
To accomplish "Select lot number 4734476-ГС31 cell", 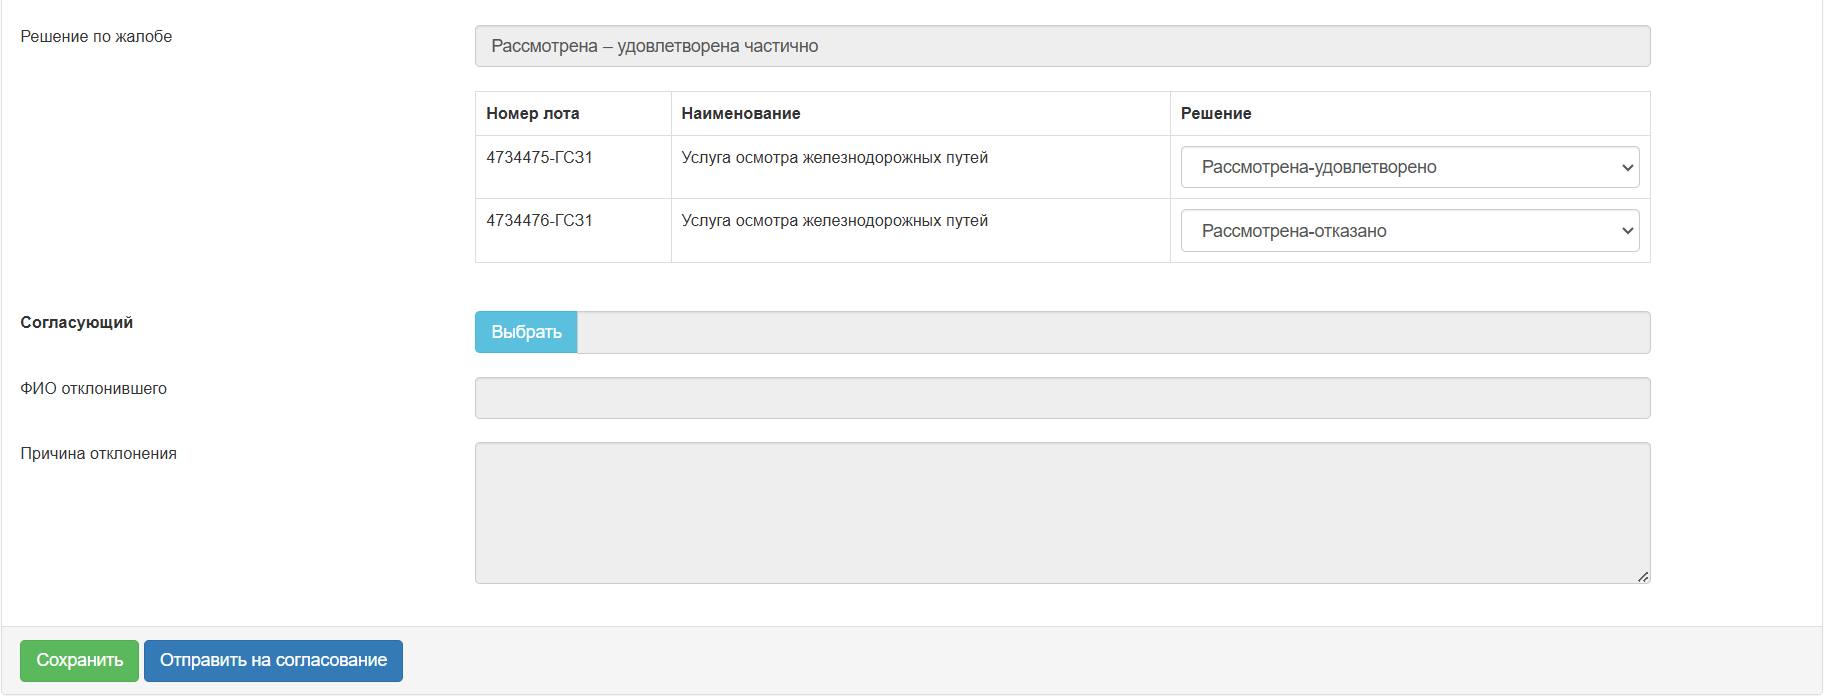I will (573, 230).
